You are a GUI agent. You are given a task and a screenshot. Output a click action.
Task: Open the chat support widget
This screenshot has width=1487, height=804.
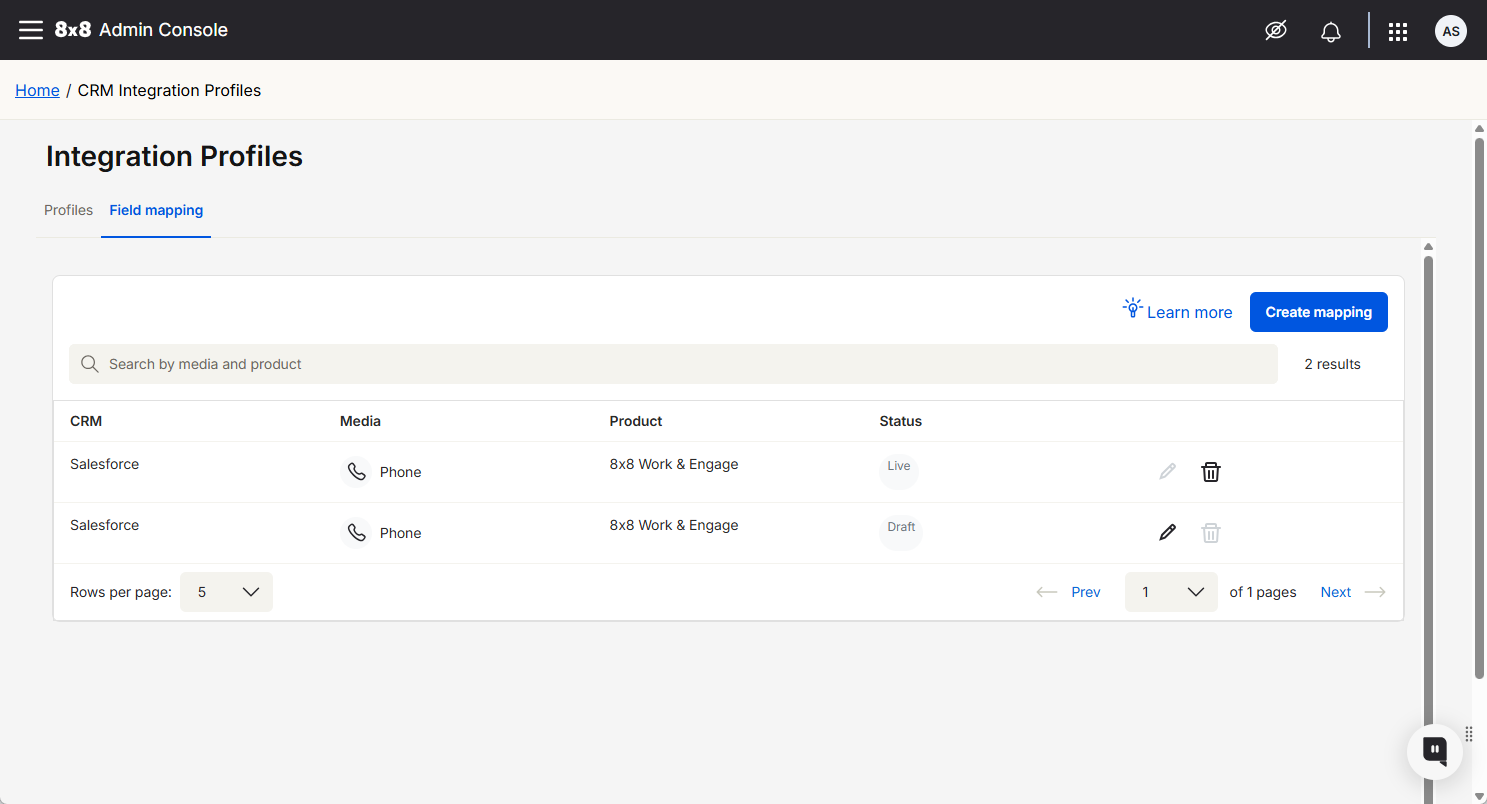pyautogui.click(x=1434, y=751)
